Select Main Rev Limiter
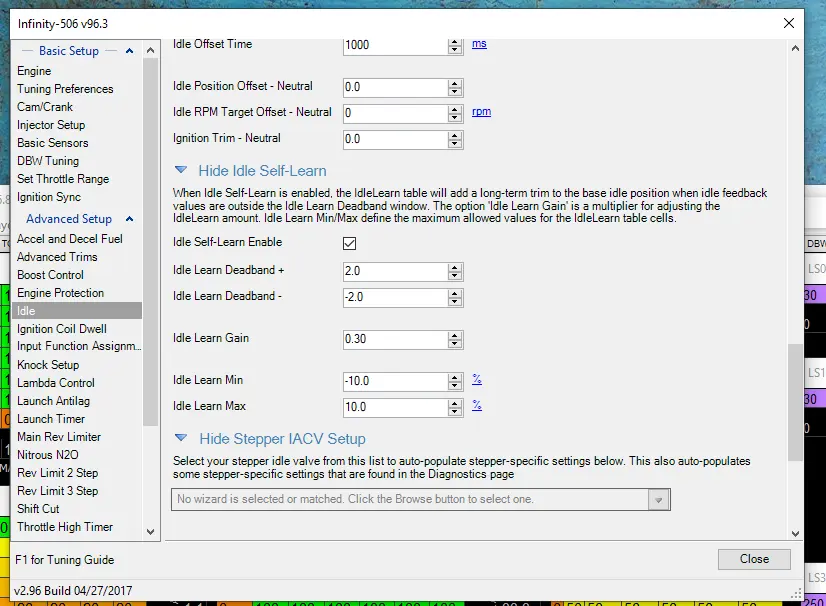Image resolution: width=826 pixels, height=606 pixels. pyautogui.click(x=59, y=436)
